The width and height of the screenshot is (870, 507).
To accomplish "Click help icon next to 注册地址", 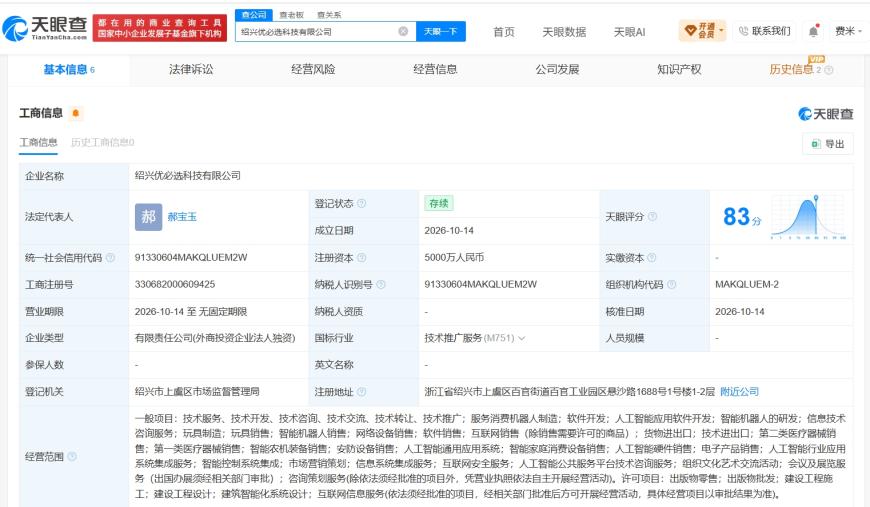I will (361, 392).
